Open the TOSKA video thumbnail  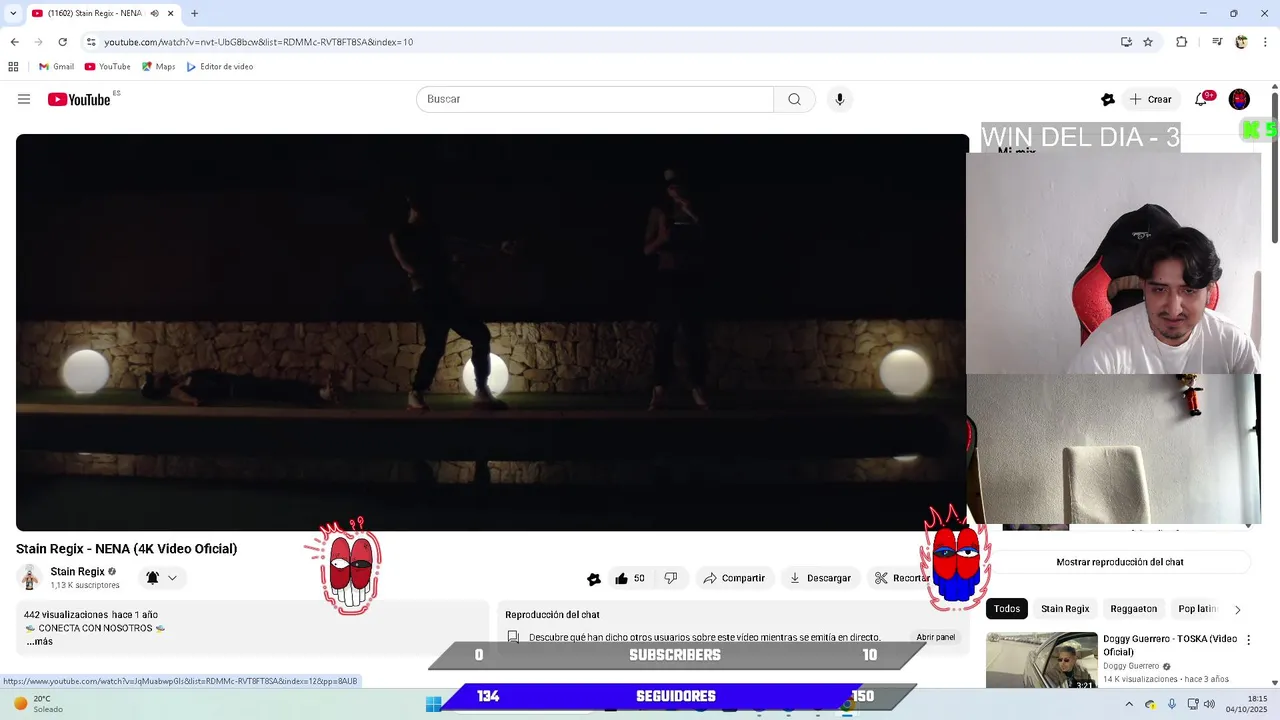pyautogui.click(x=1041, y=660)
